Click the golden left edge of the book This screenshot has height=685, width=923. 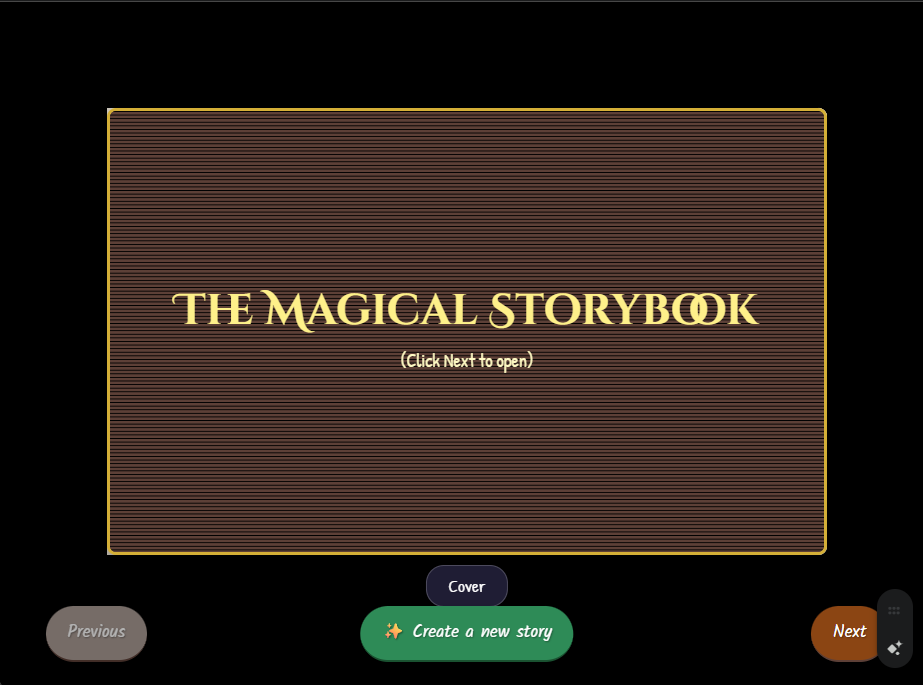pos(109,330)
